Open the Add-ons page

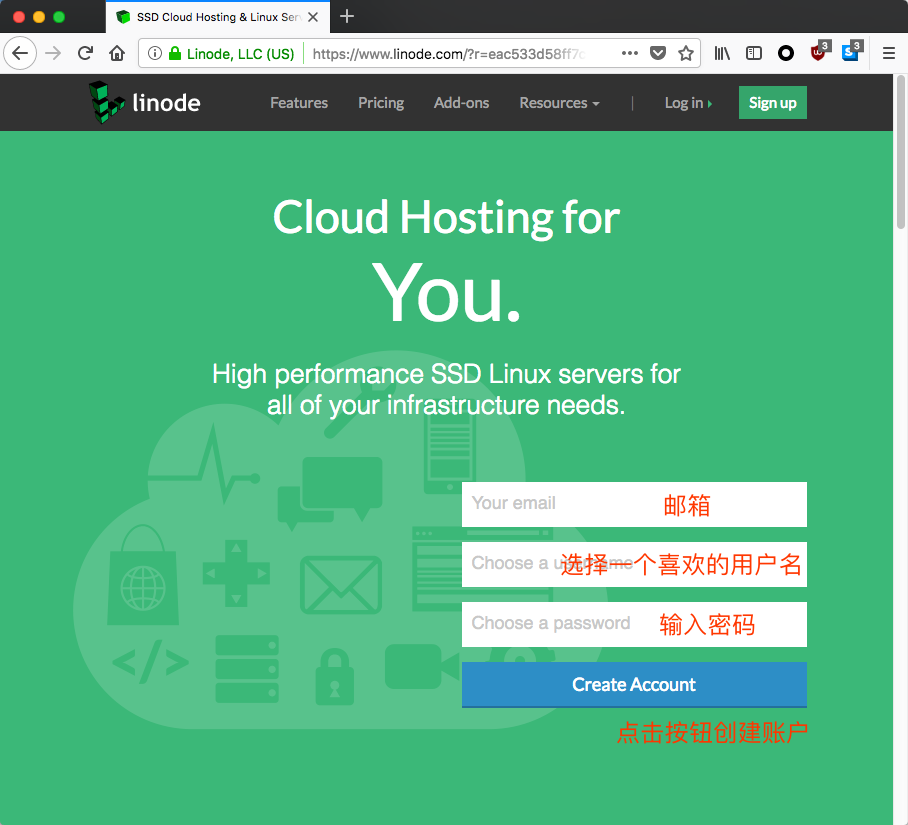[x=462, y=102]
